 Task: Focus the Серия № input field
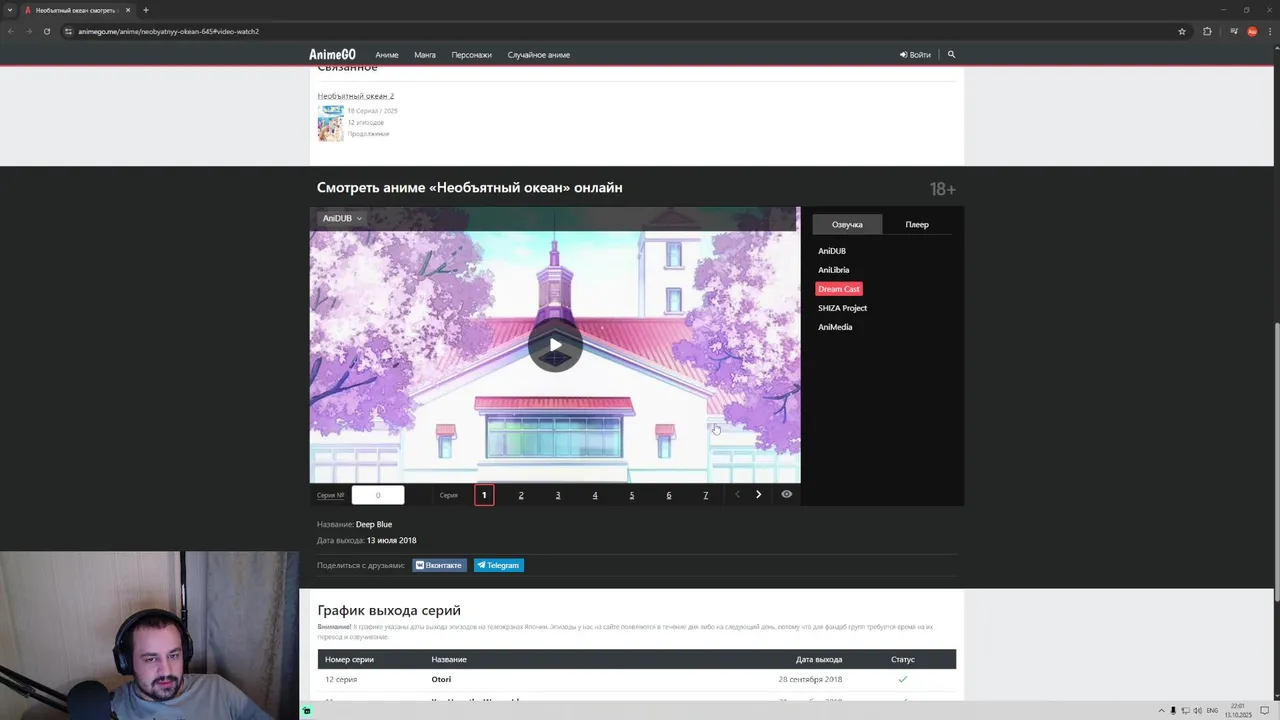[378, 495]
